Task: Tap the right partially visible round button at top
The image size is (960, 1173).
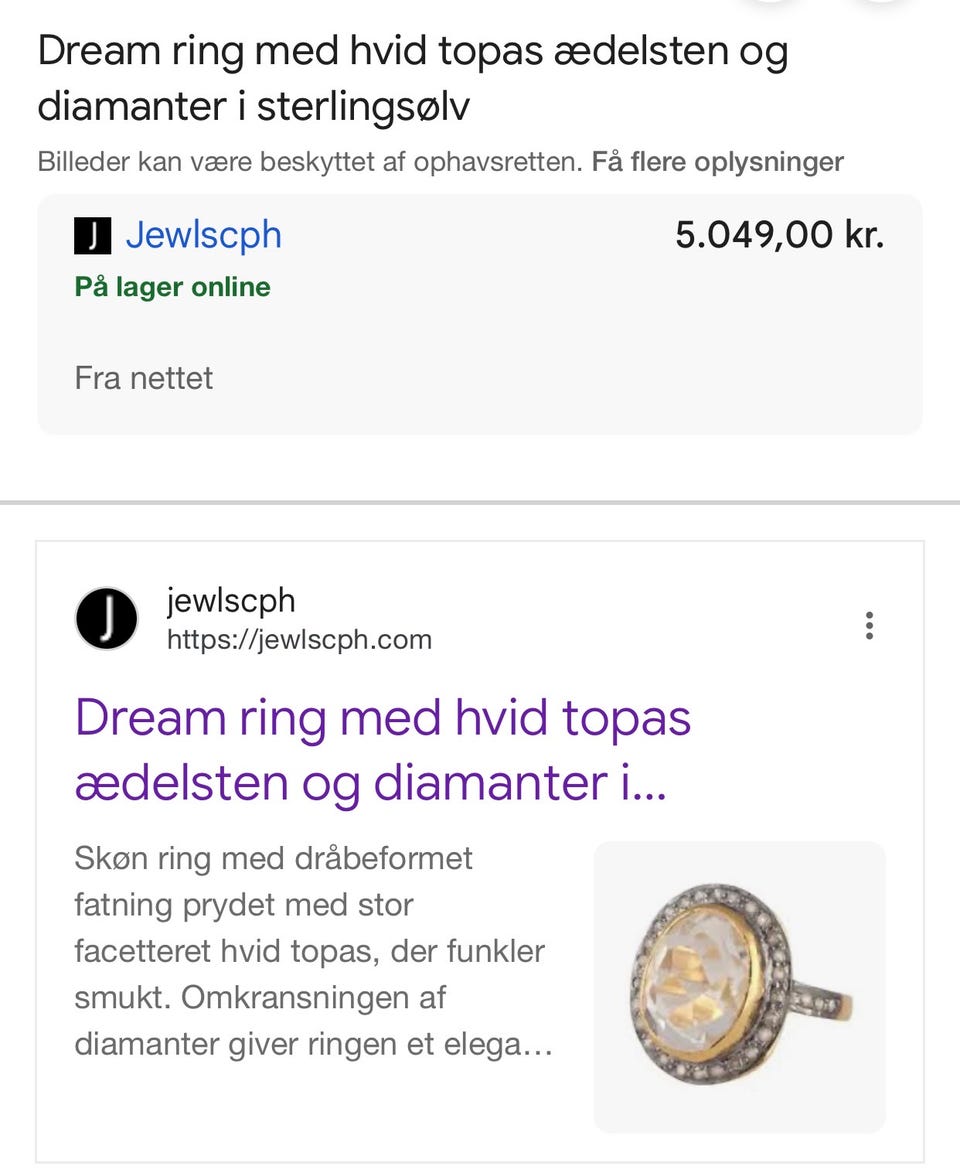Action: (x=881, y=3)
